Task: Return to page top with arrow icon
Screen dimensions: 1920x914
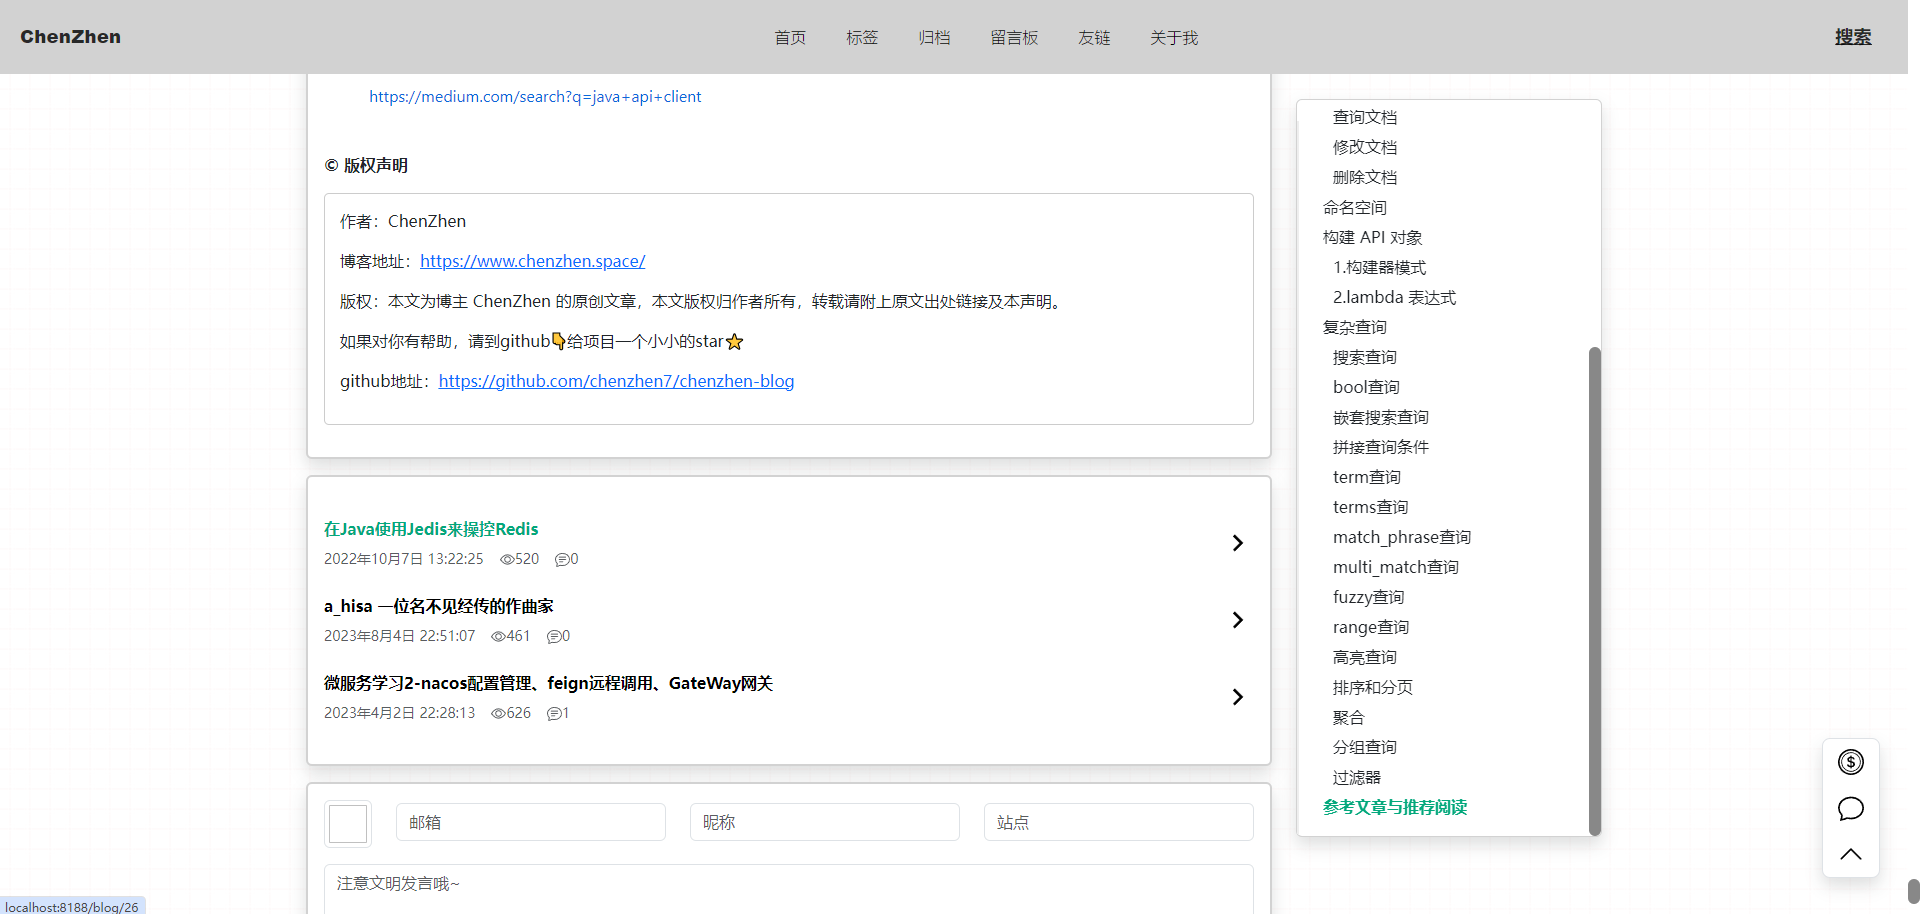Action: 1851,854
